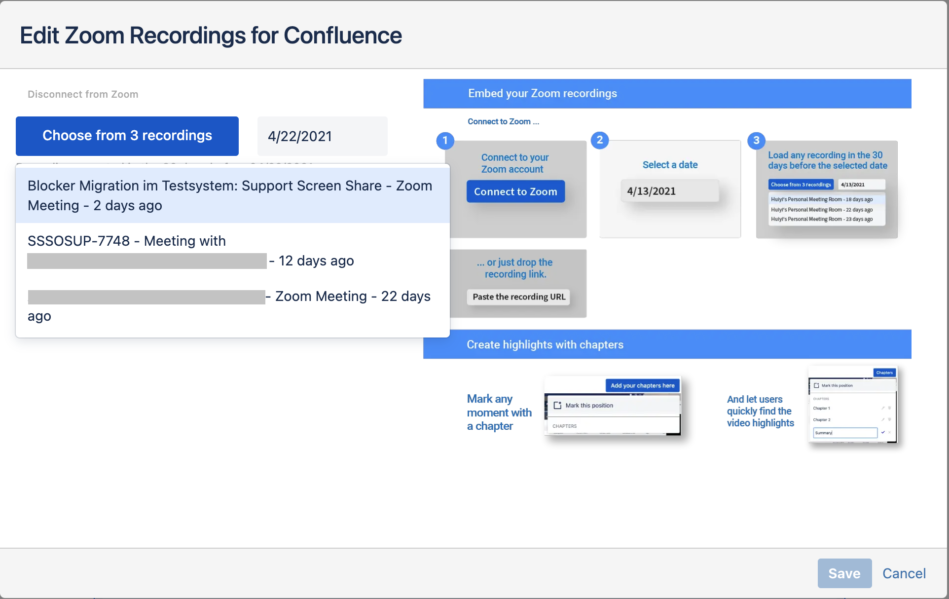Click the Connect to your Zoom account text

click(515, 163)
